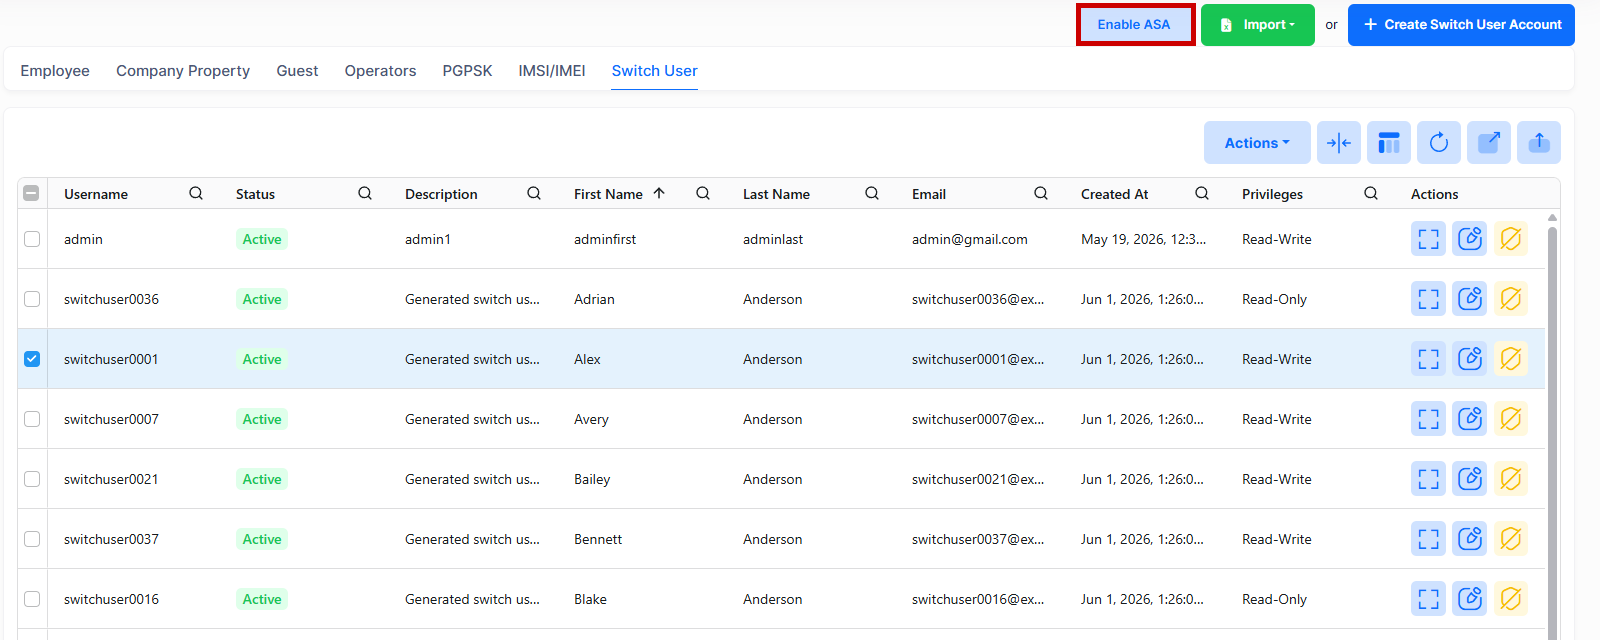Search the Description column

(534, 193)
